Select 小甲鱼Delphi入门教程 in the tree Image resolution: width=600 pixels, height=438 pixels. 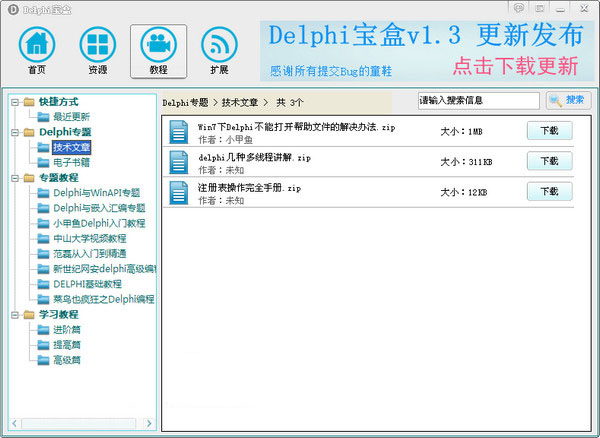(99, 223)
